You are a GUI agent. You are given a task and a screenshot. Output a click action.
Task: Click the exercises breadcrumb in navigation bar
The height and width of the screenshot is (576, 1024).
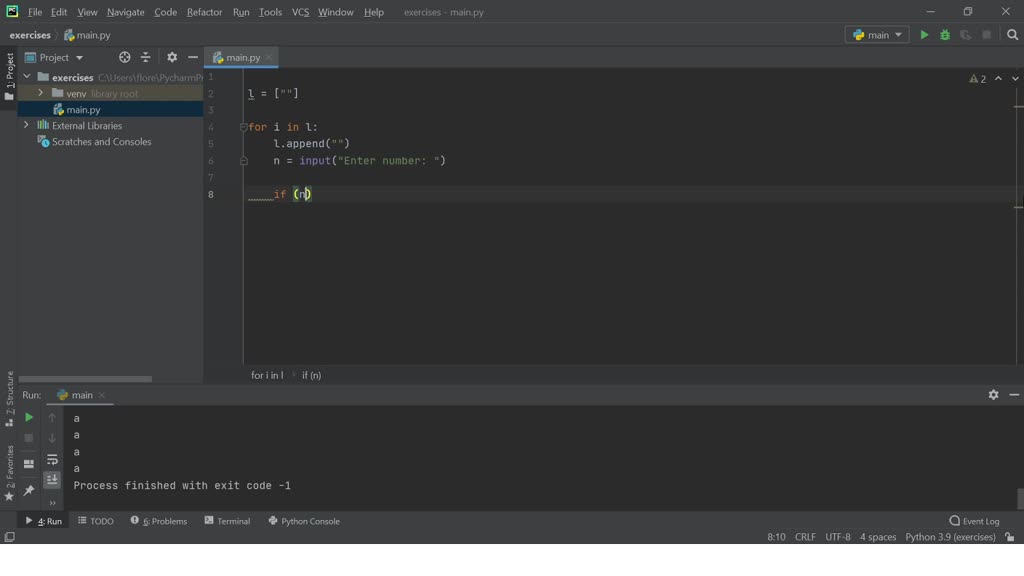(x=30, y=35)
